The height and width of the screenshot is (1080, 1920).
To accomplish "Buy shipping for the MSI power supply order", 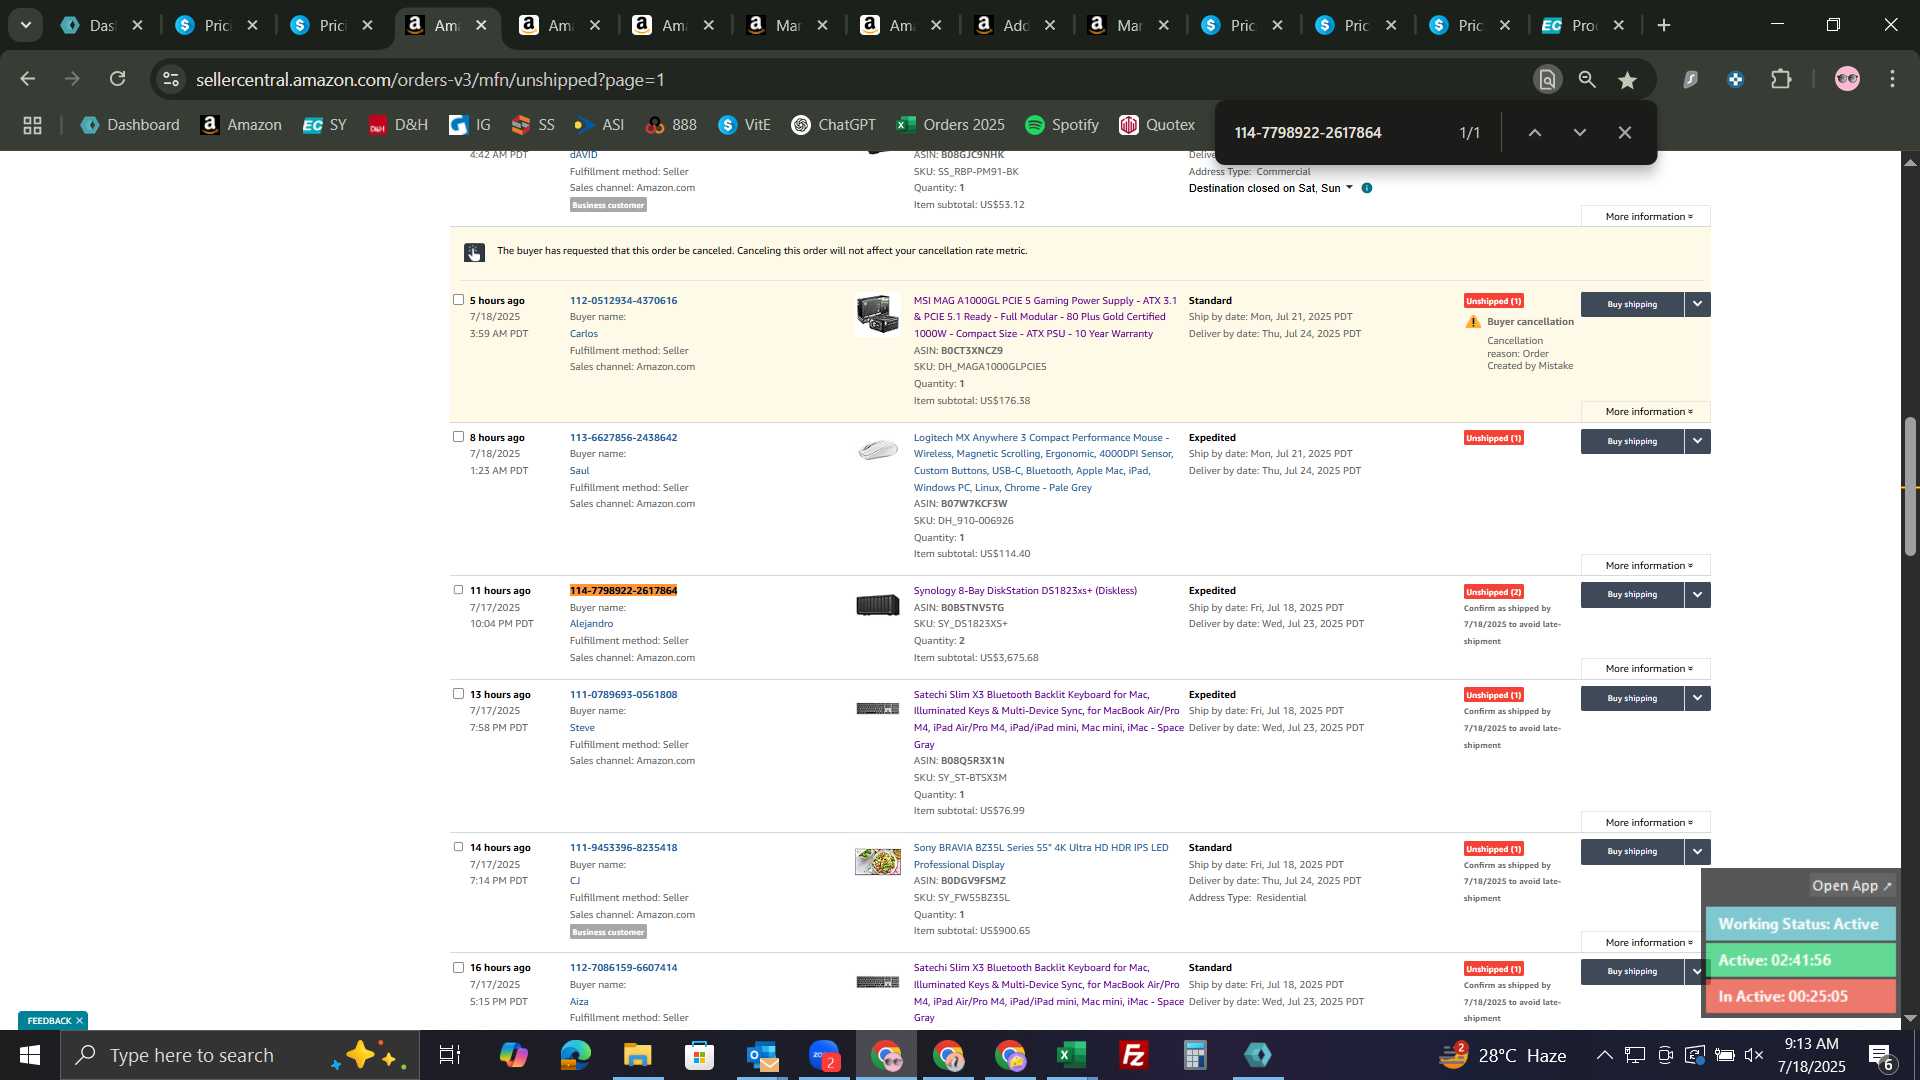I will pyautogui.click(x=1632, y=304).
